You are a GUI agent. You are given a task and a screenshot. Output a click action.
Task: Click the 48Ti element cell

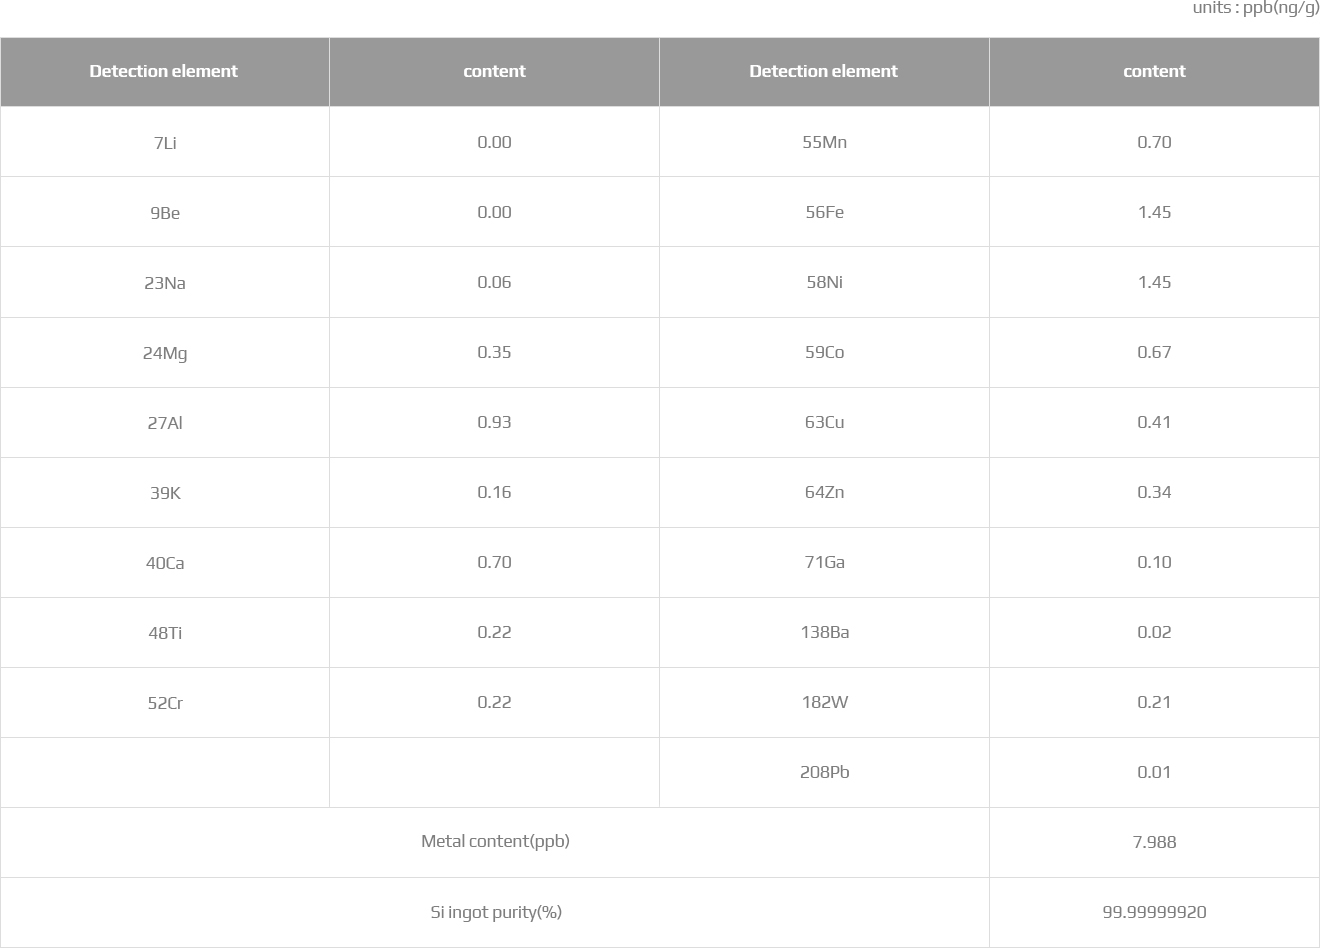(x=164, y=632)
